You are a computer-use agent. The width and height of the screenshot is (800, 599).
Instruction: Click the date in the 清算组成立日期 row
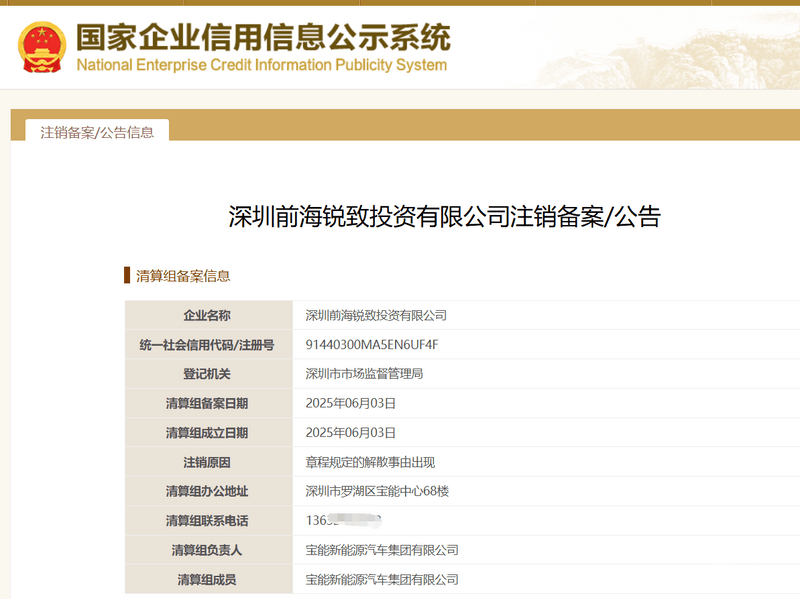pos(351,433)
